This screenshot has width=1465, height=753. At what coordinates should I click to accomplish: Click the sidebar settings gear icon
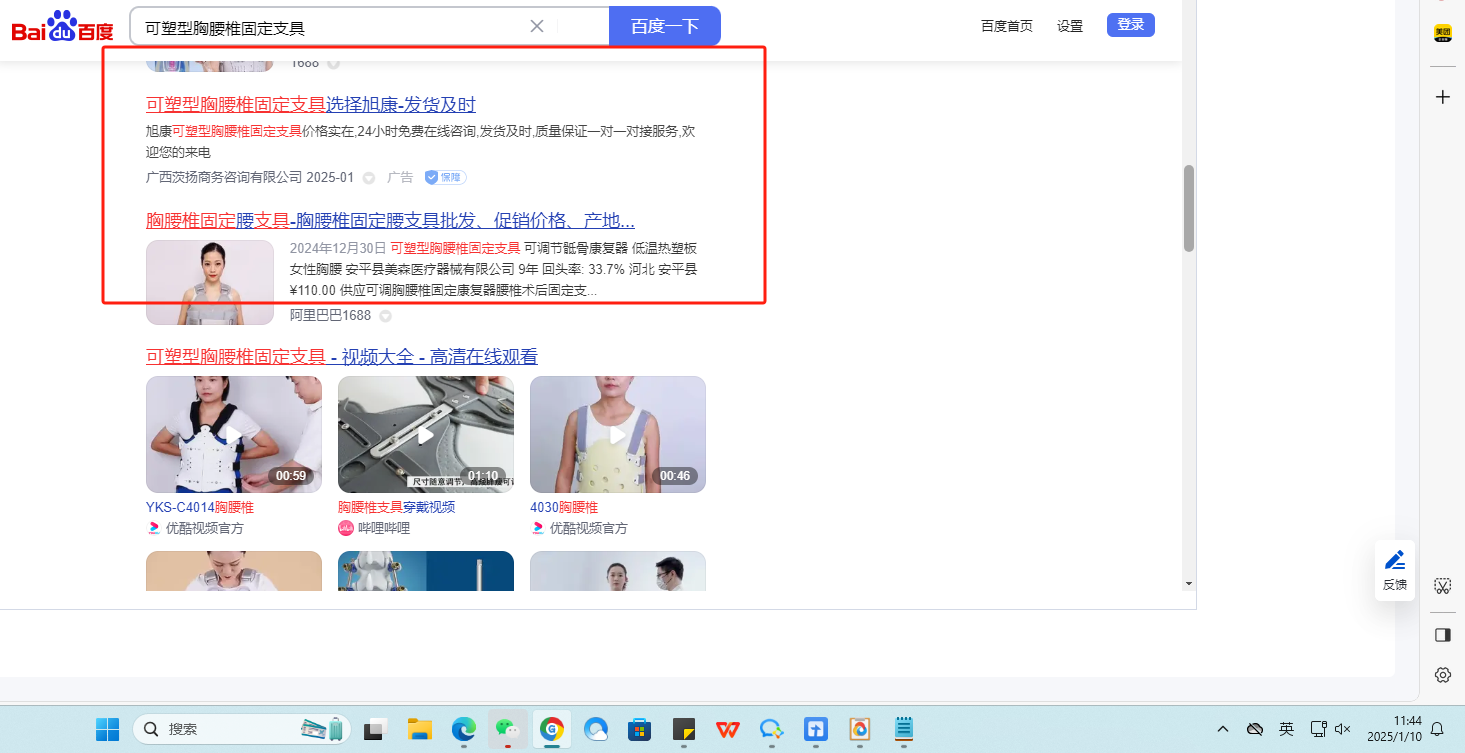[1442, 675]
